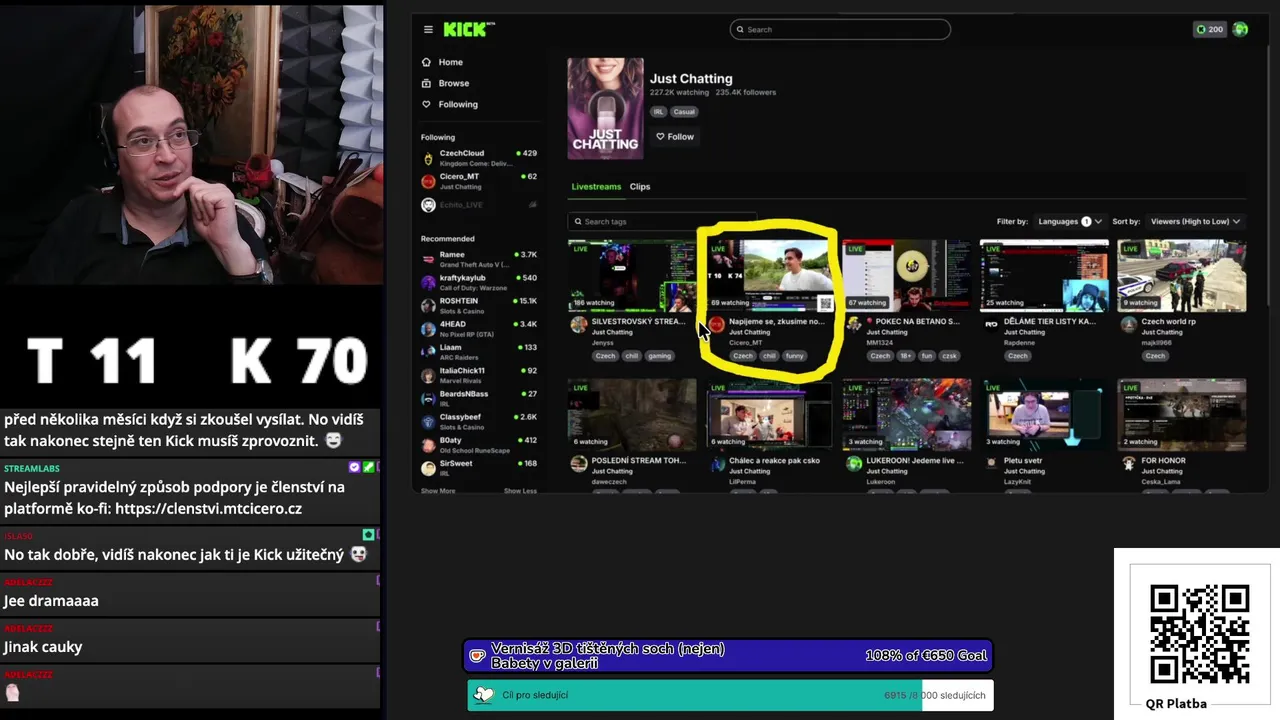The width and height of the screenshot is (1280, 720).
Task: Click the ko-fi clenstvi.mtcicero.cz link in chat
Action: pos(208,509)
